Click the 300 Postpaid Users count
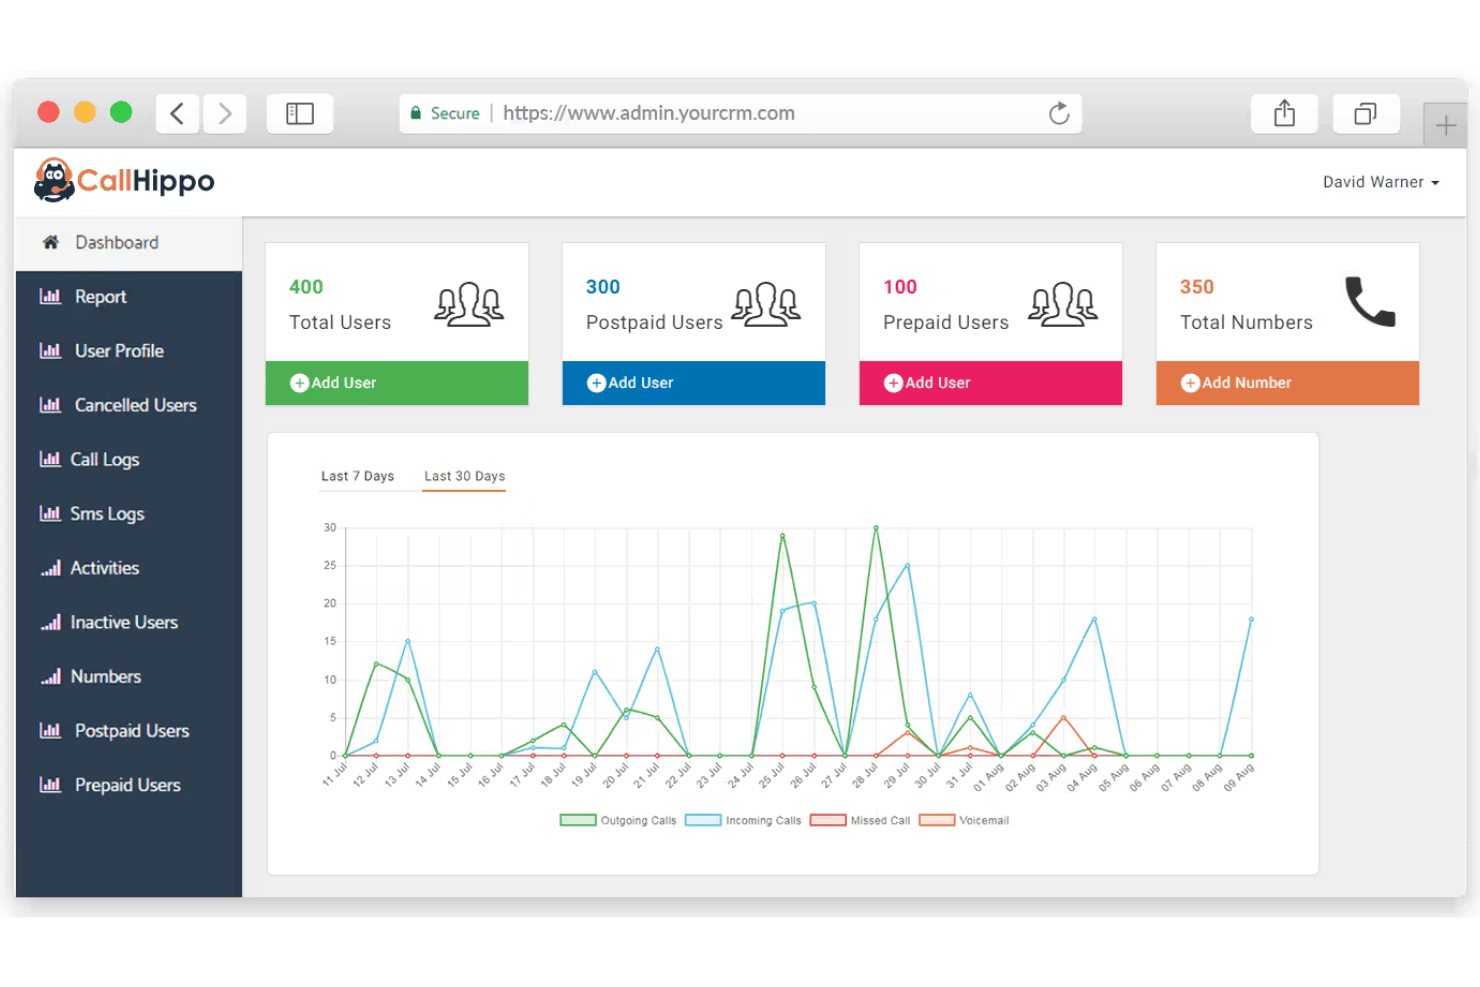This screenshot has height=987, width=1480. click(603, 287)
